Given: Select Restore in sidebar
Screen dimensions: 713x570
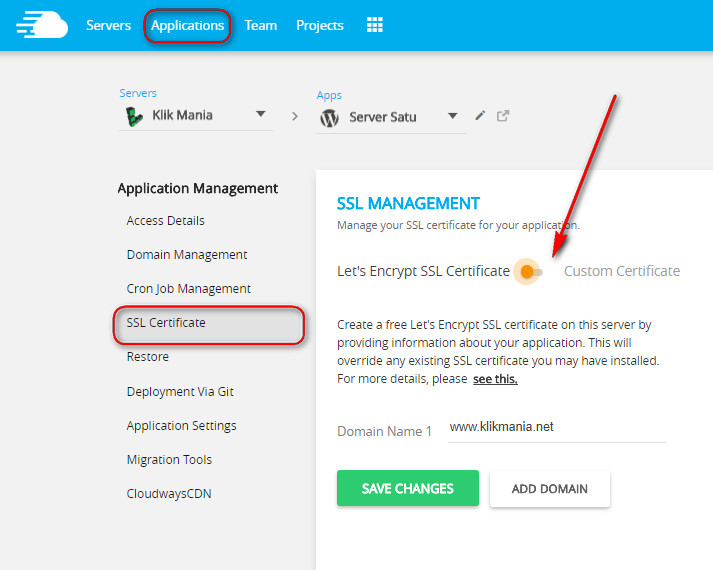Looking at the screenshot, I should click(148, 357).
